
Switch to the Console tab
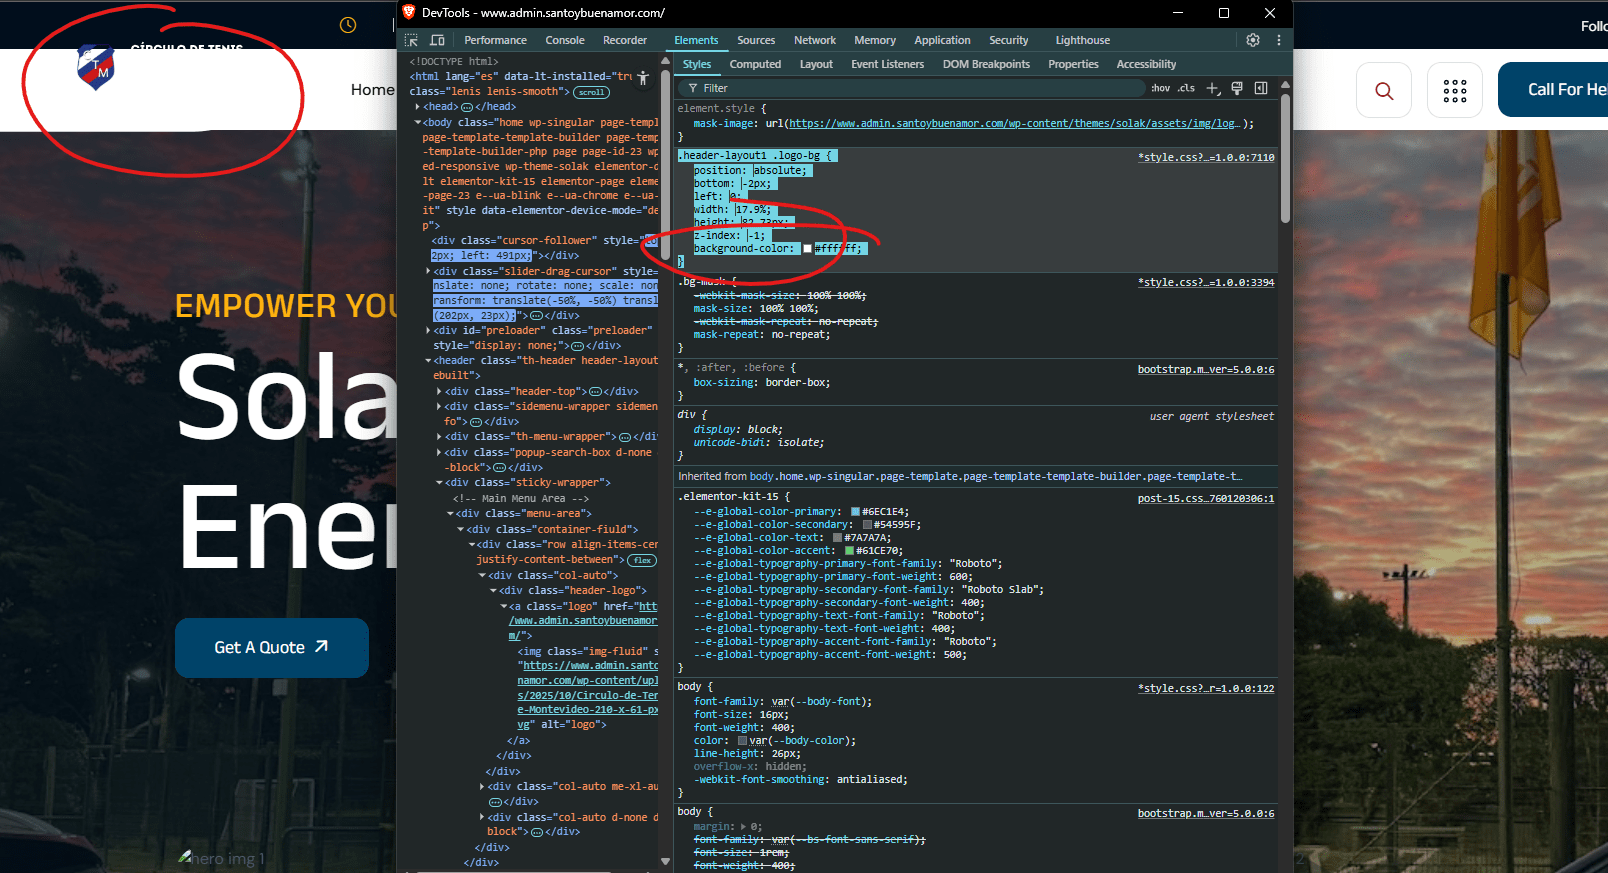[564, 40]
